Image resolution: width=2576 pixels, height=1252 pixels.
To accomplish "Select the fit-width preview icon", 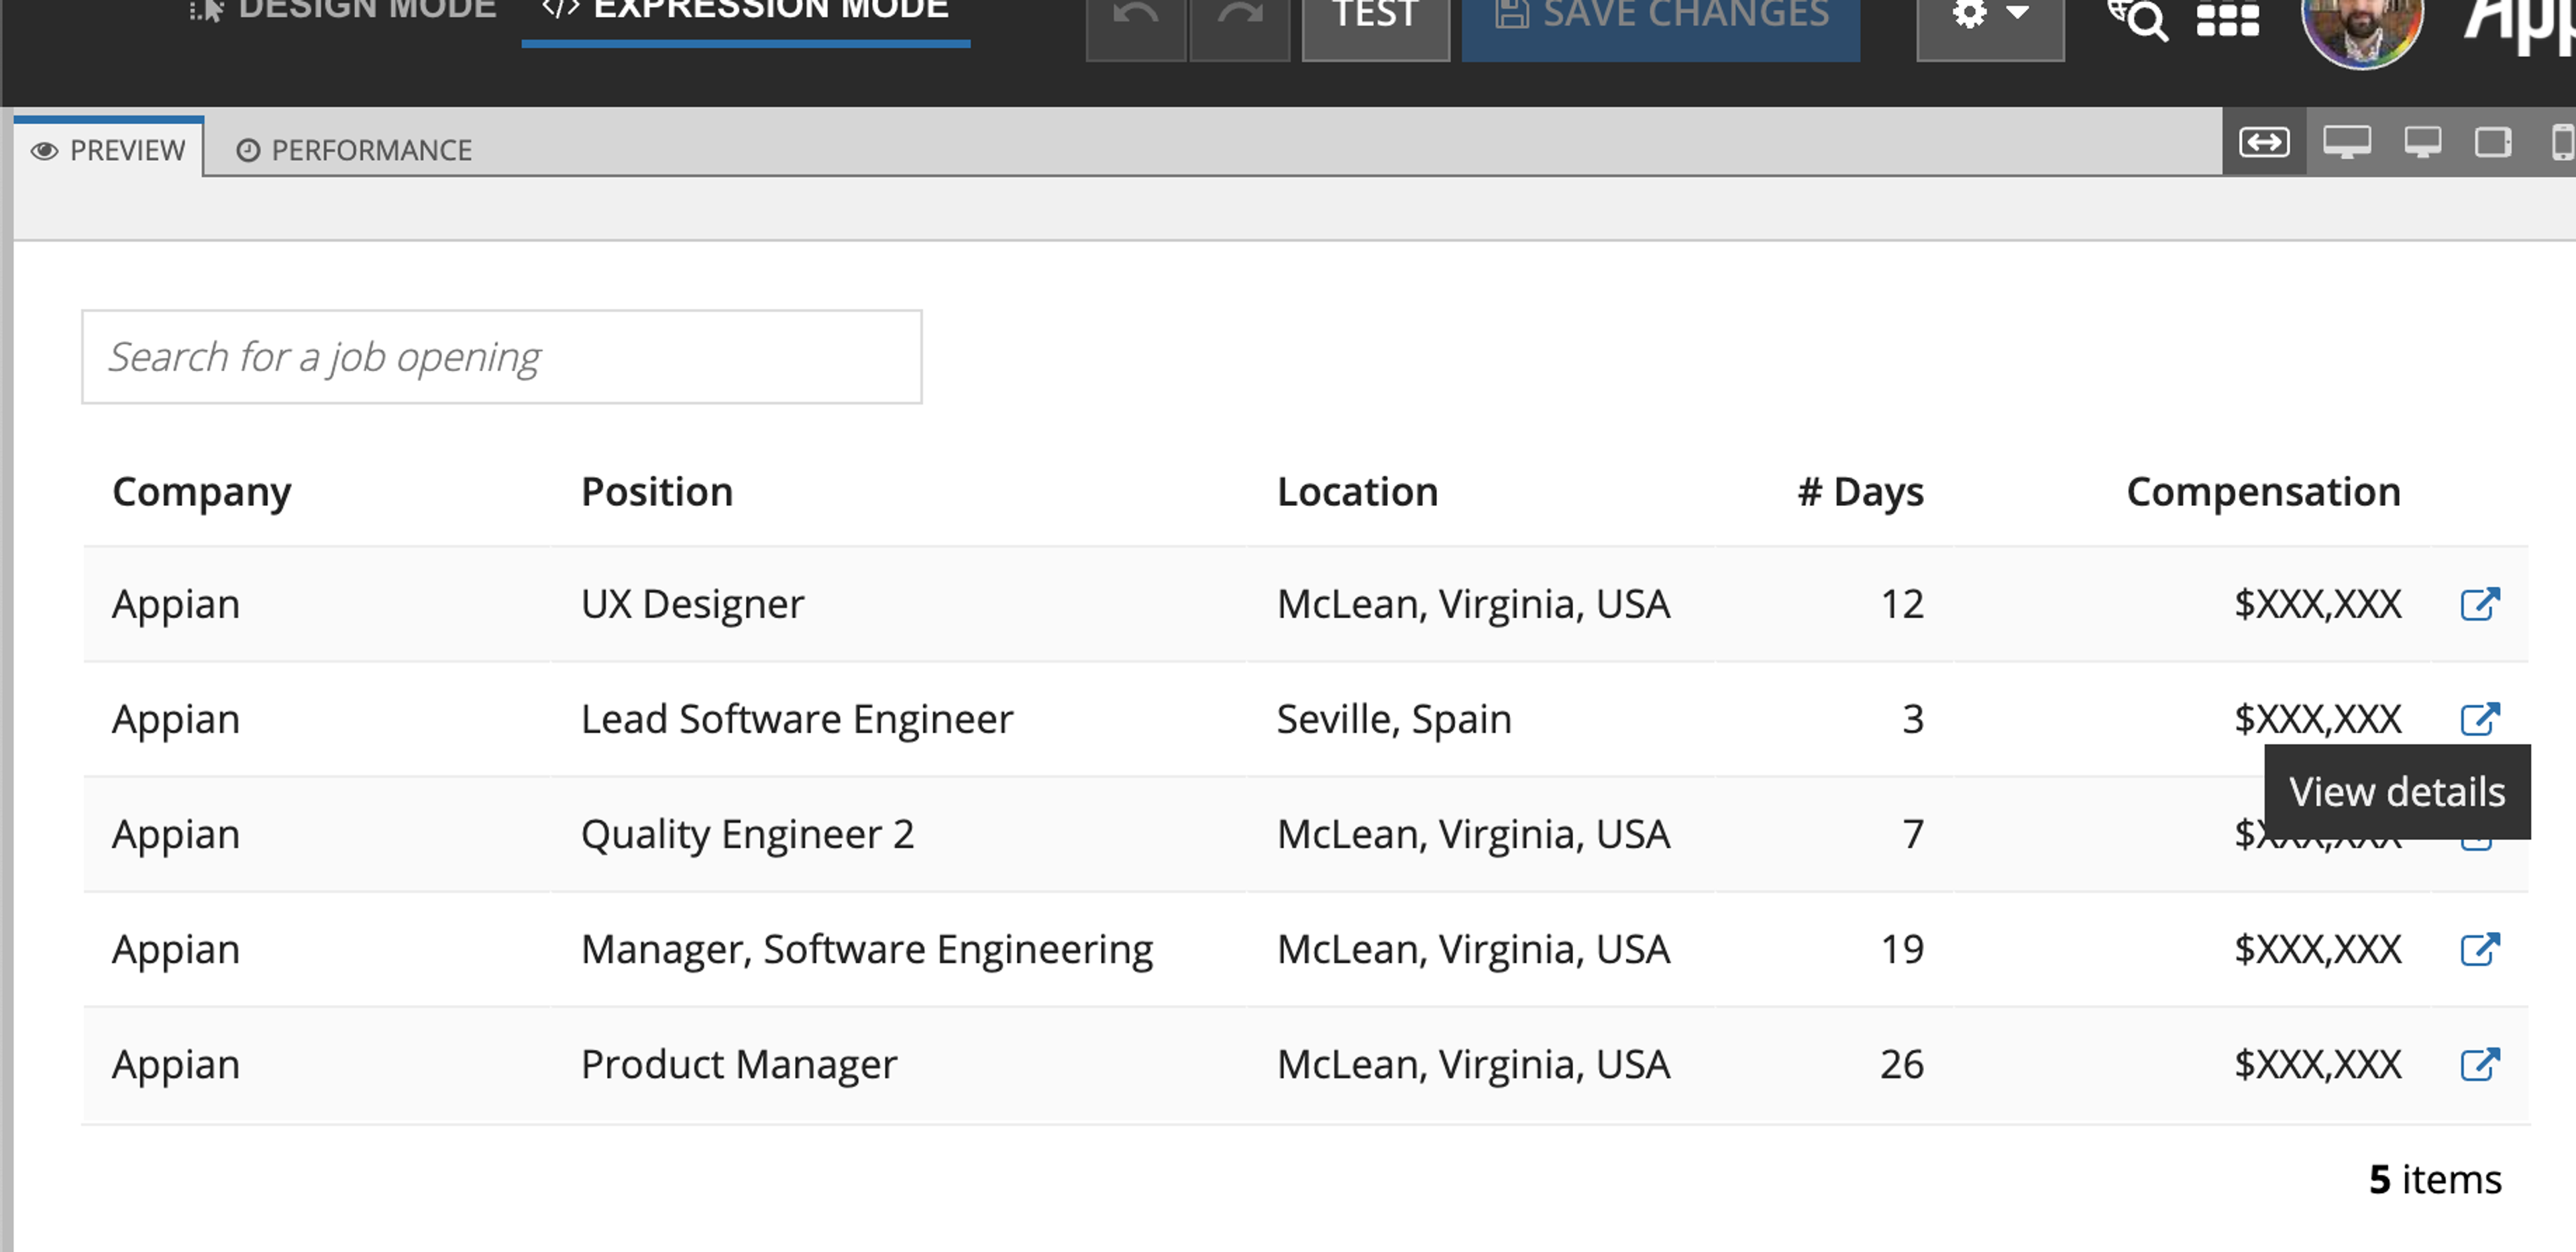I will 2265,143.
